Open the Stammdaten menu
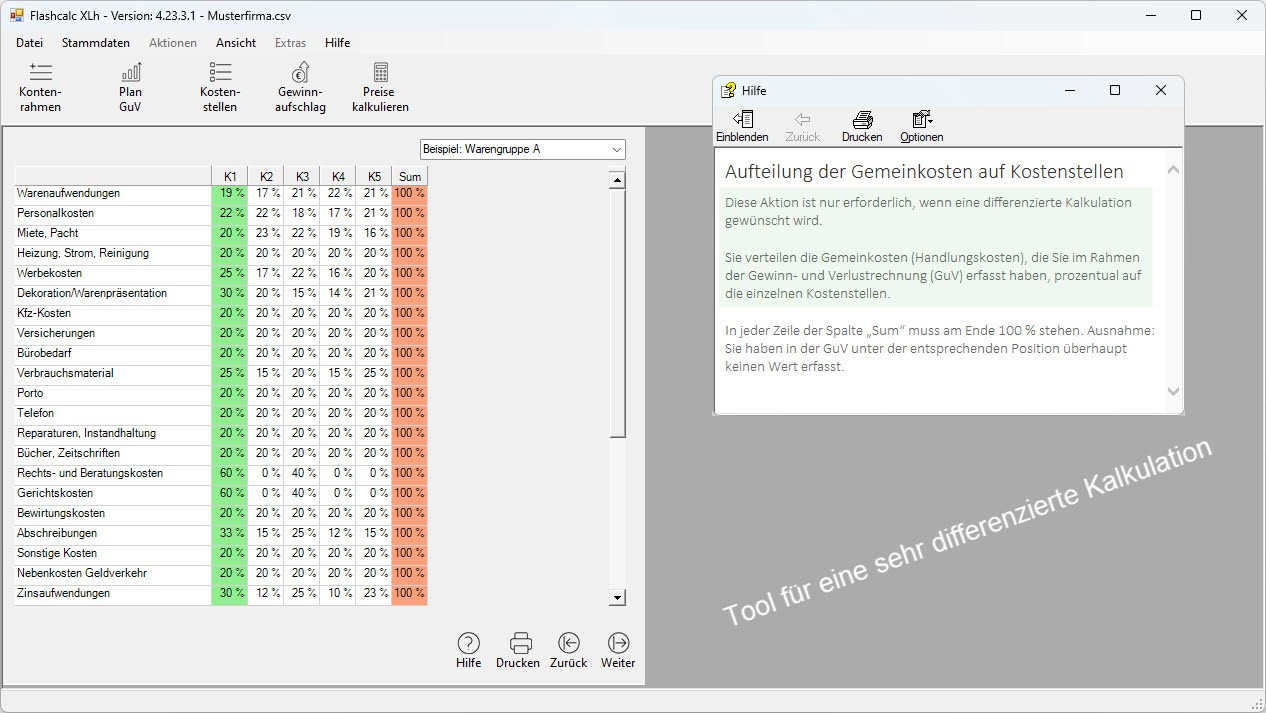This screenshot has height=713, width=1266. (x=96, y=43)
